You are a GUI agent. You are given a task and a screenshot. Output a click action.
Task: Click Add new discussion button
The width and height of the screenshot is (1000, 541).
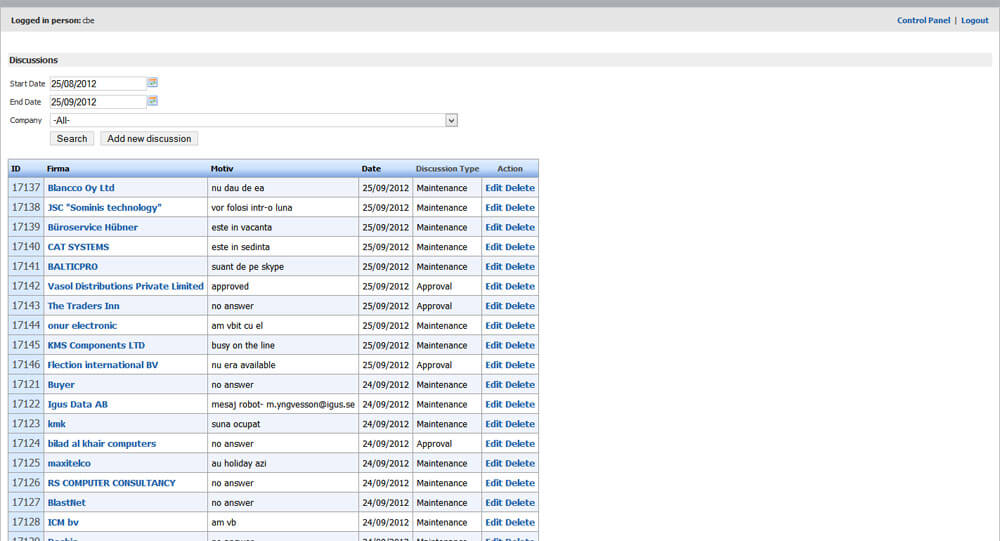(x=149, y=138)
